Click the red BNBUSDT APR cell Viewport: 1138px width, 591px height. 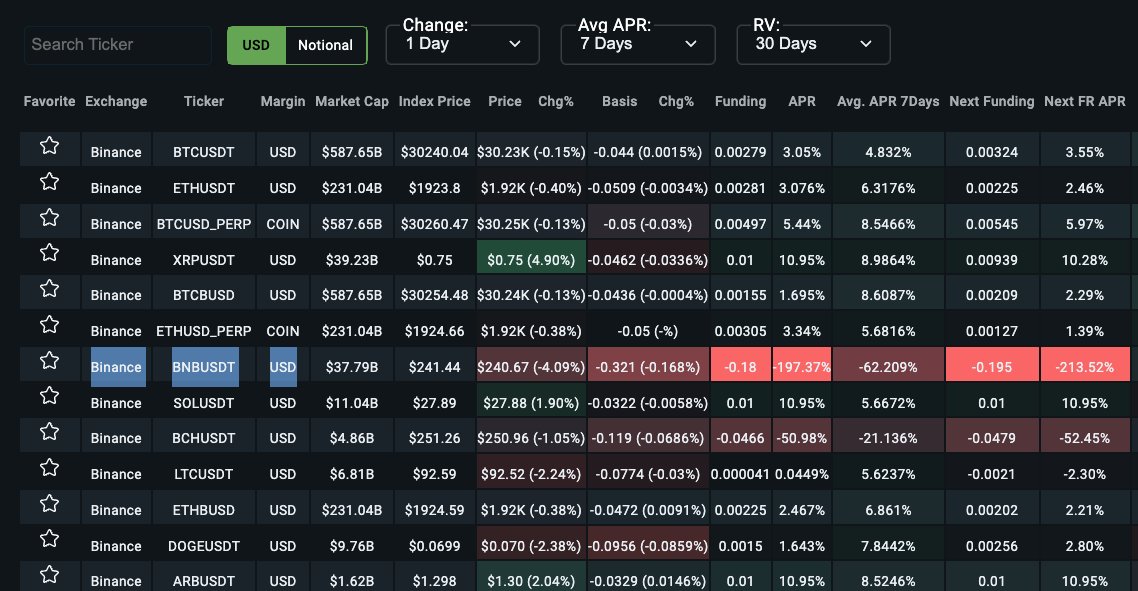coord(802,367)
